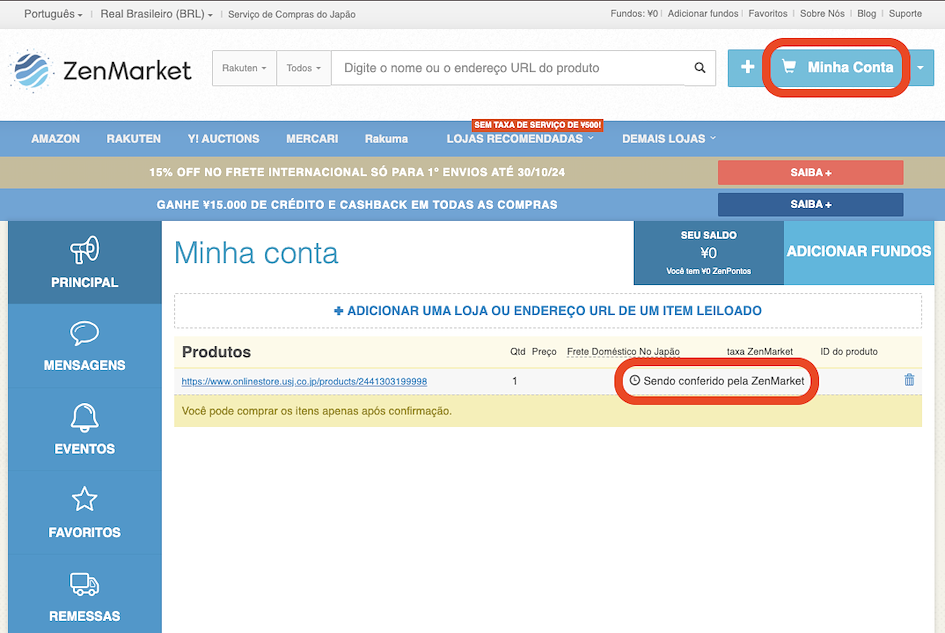Open REMESSAS truck sidebar item
This screenshot has height=633, width=945.
click(x=85, y=596)
